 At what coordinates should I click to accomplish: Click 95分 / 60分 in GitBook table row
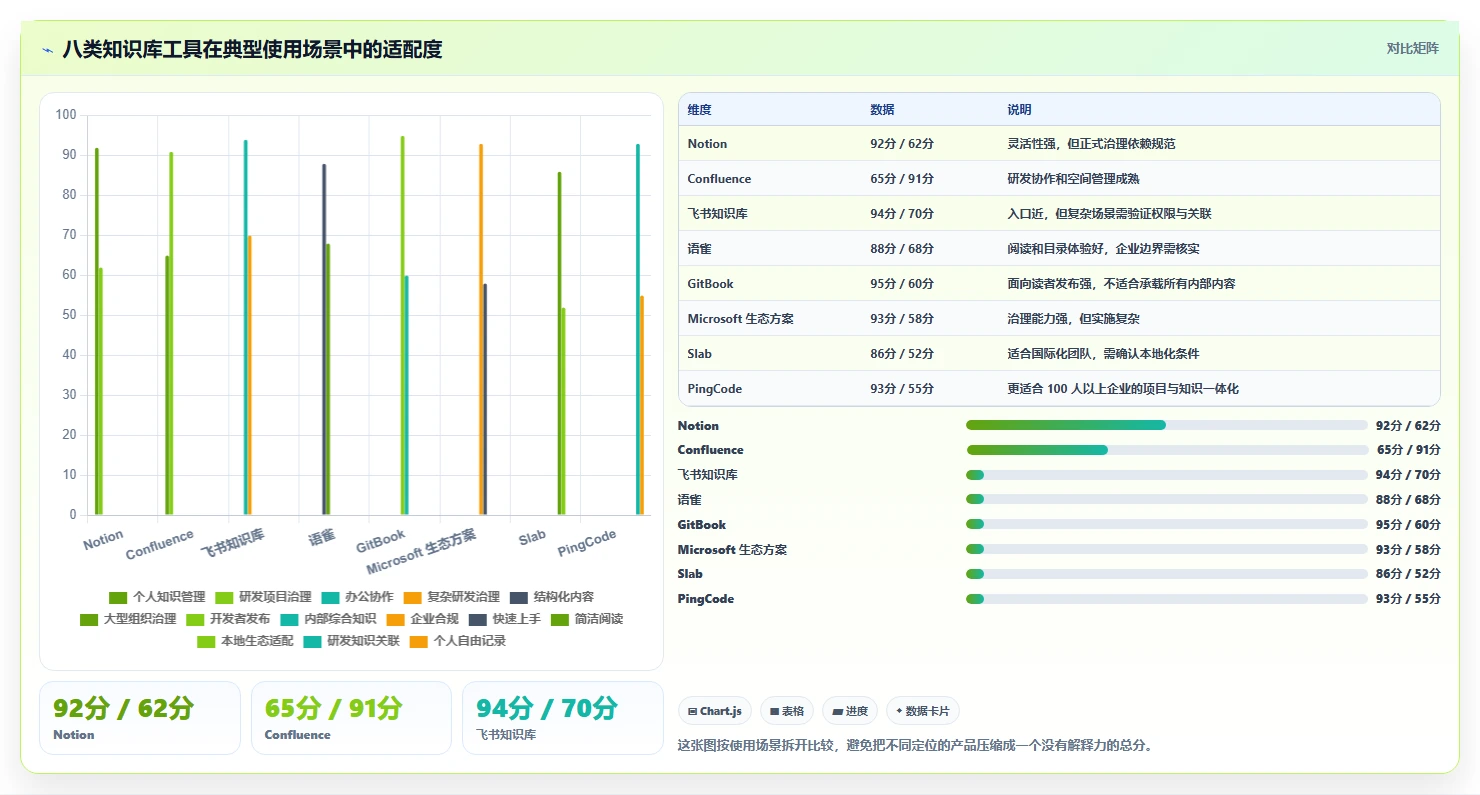[902, 284]
